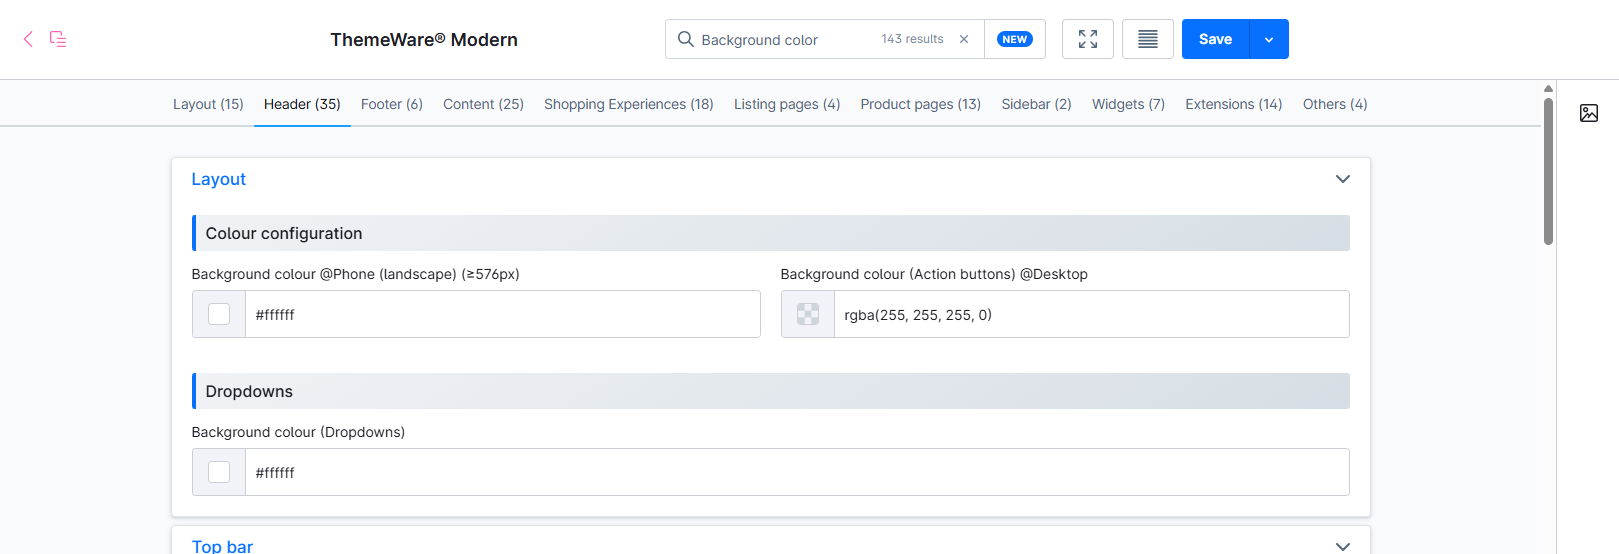Image resolution: width=1619 pixels, height=554 pixels.
Task: Click label Background colour (Dropdowns)
Action: (298, 432)
